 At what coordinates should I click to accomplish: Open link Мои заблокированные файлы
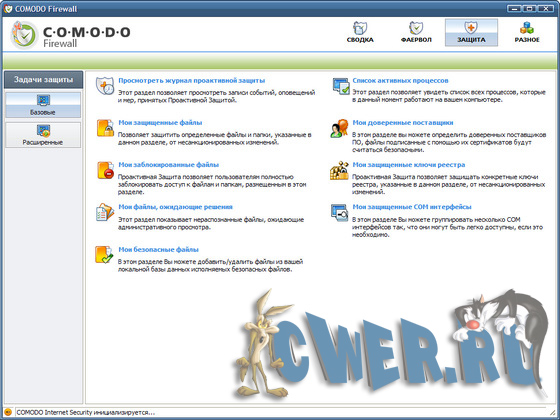click(x=169, y=165)
